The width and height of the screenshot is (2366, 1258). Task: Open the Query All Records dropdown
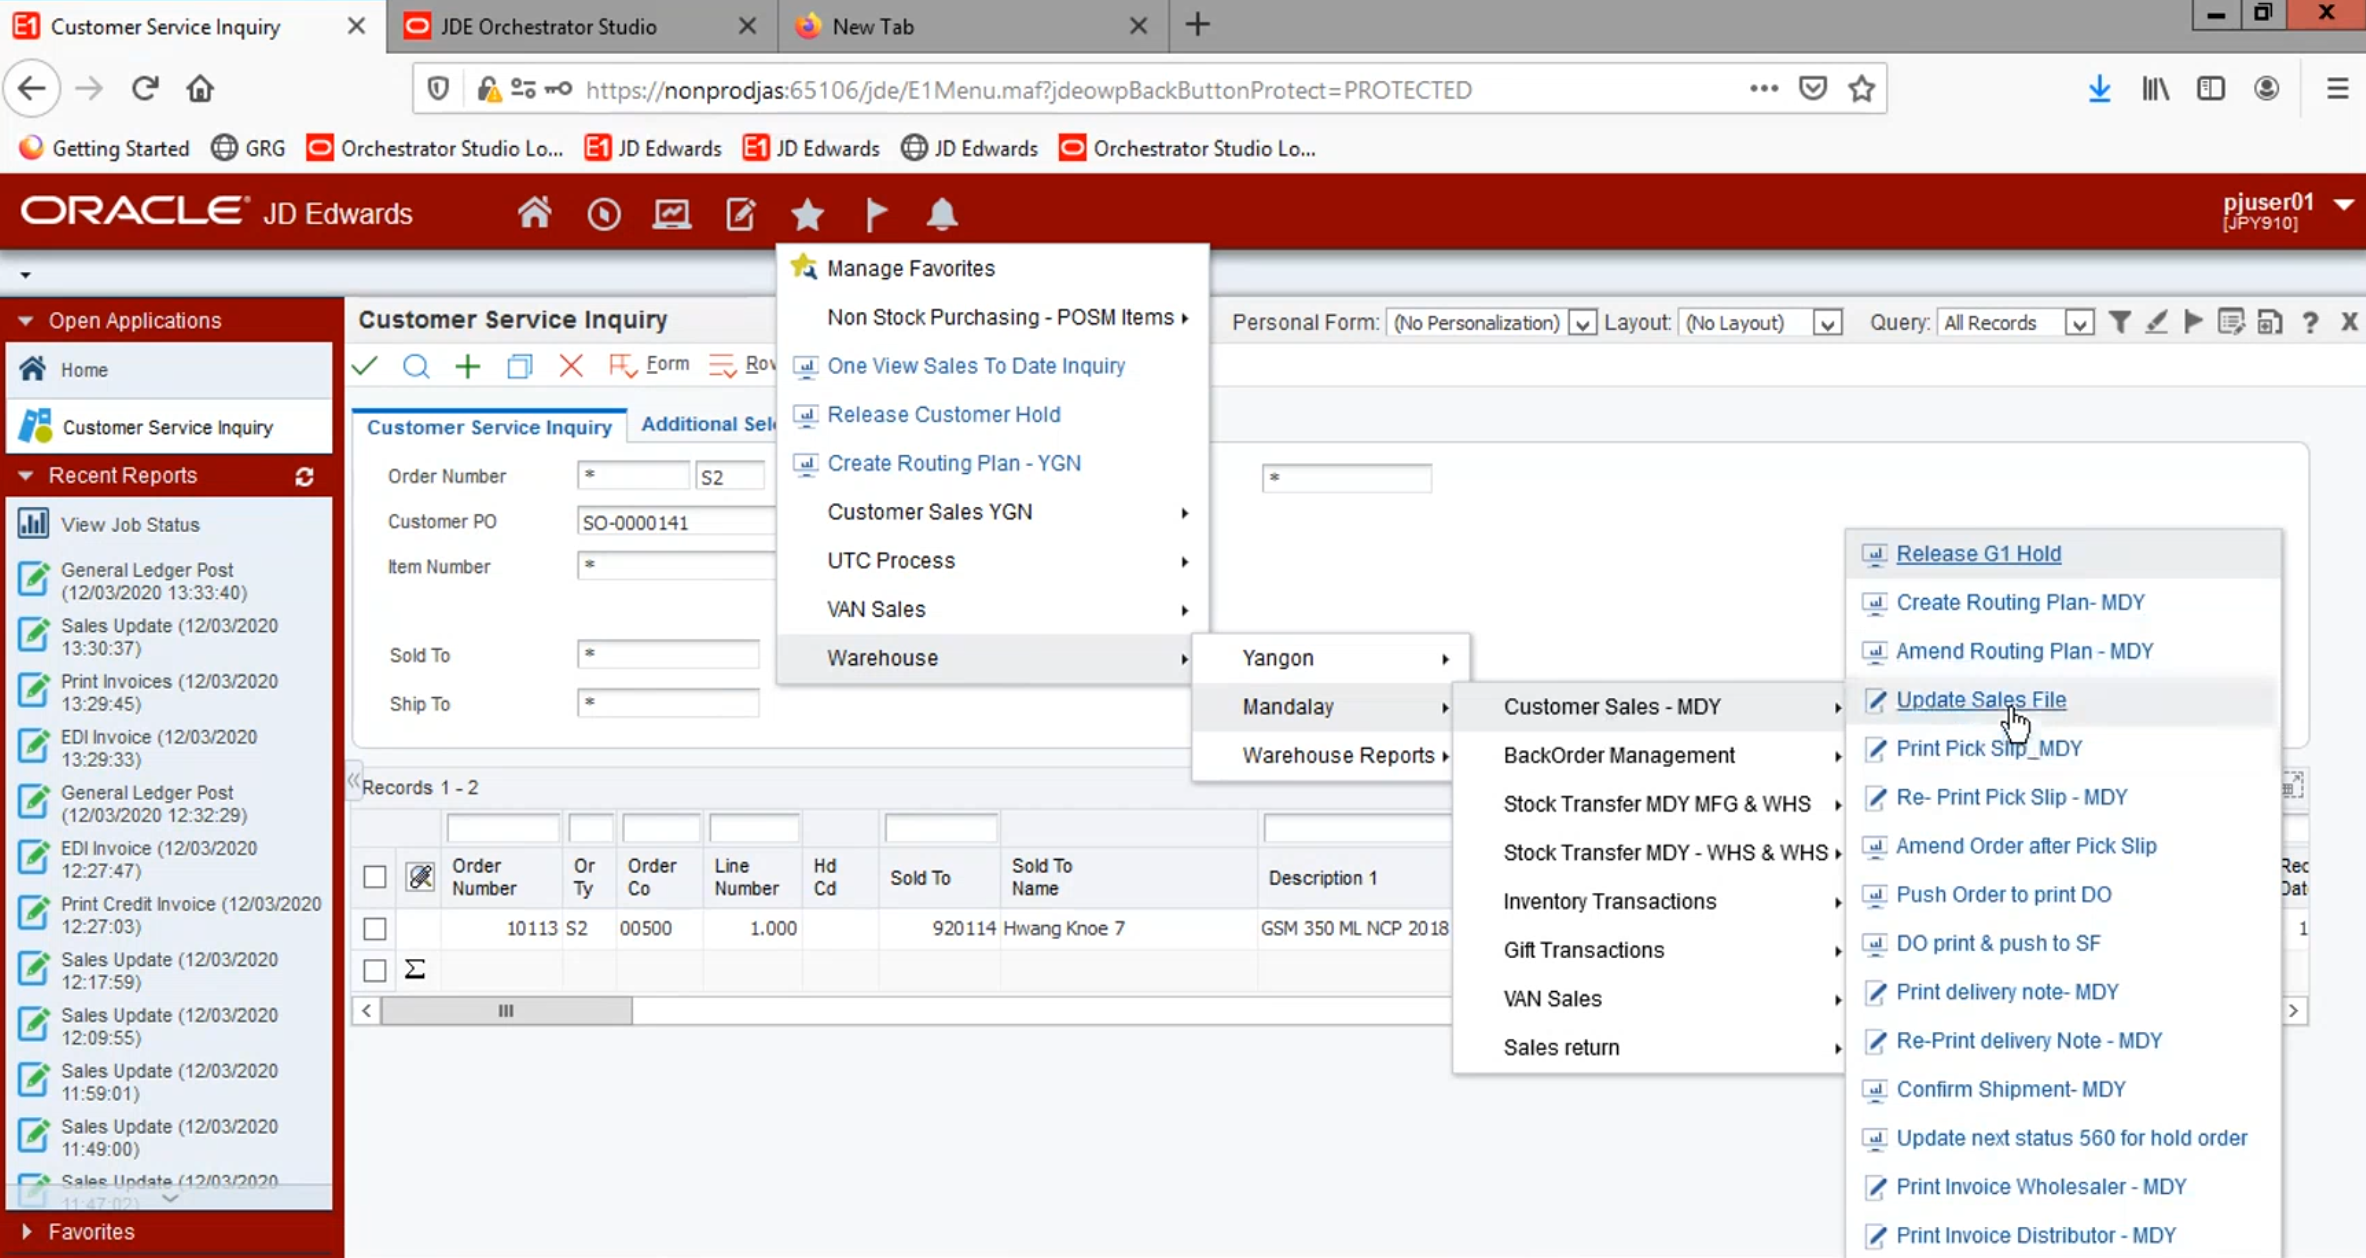(x=2079, y=323)
